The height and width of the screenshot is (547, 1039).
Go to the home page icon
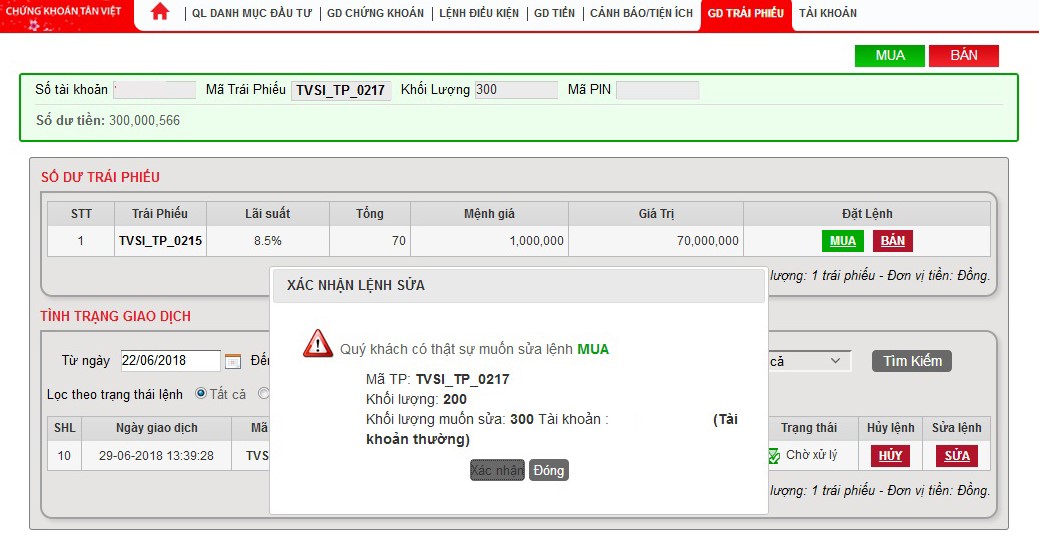tap(160, 12)
